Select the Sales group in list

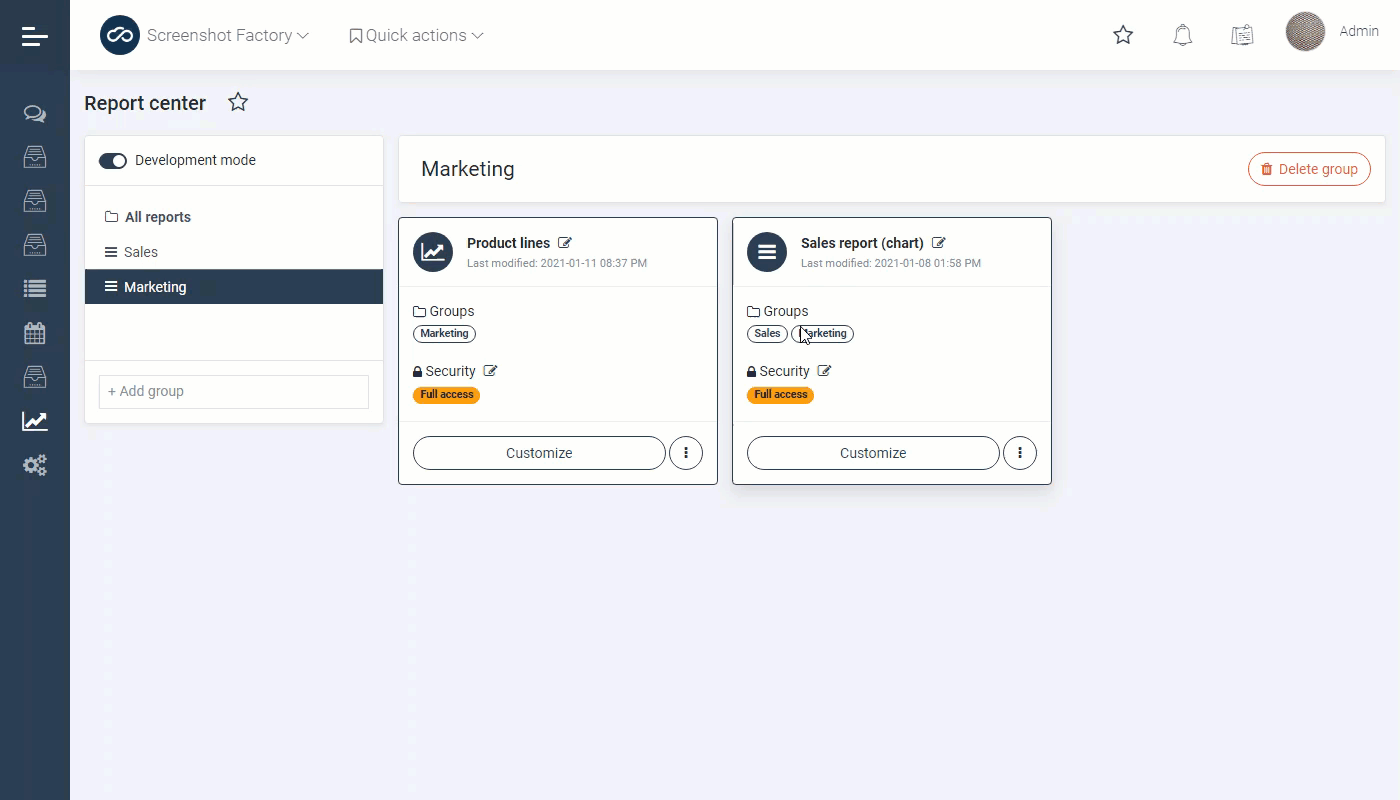pos(141,252)
